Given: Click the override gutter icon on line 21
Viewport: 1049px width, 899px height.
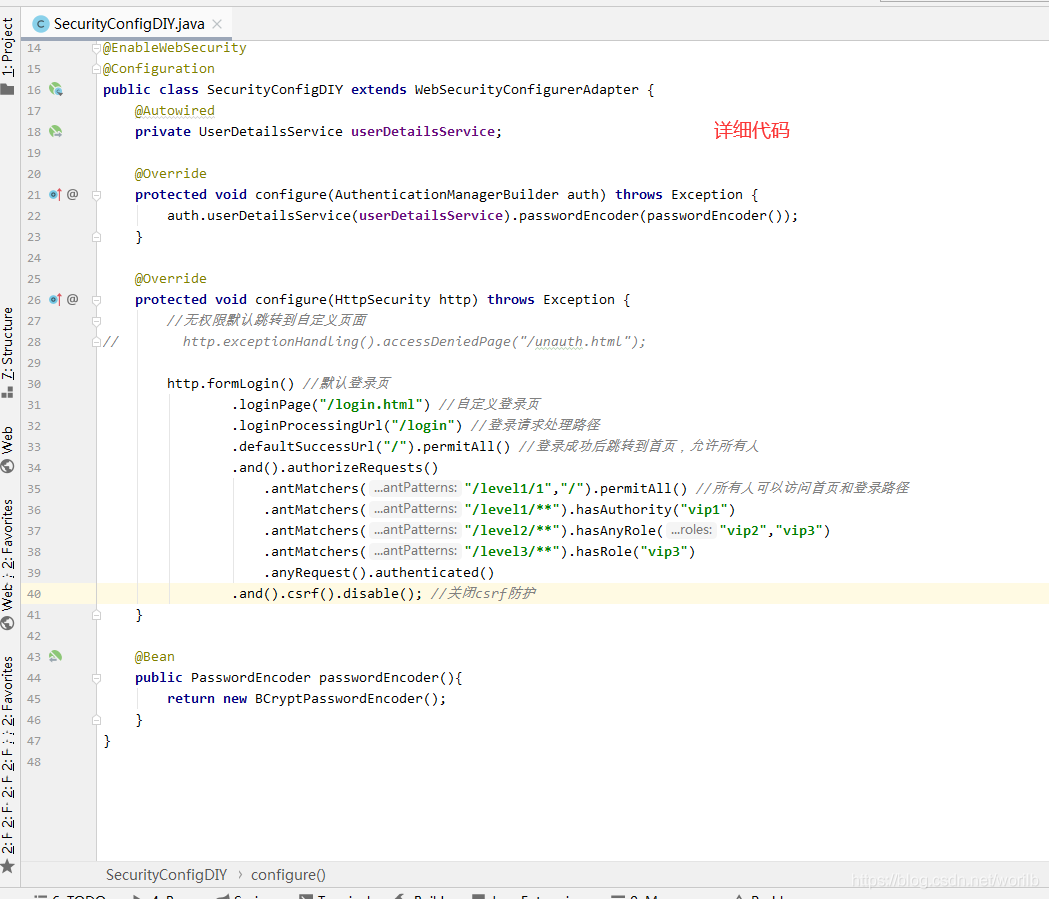Looking at the screenshot, I should (x=56, y=194).
